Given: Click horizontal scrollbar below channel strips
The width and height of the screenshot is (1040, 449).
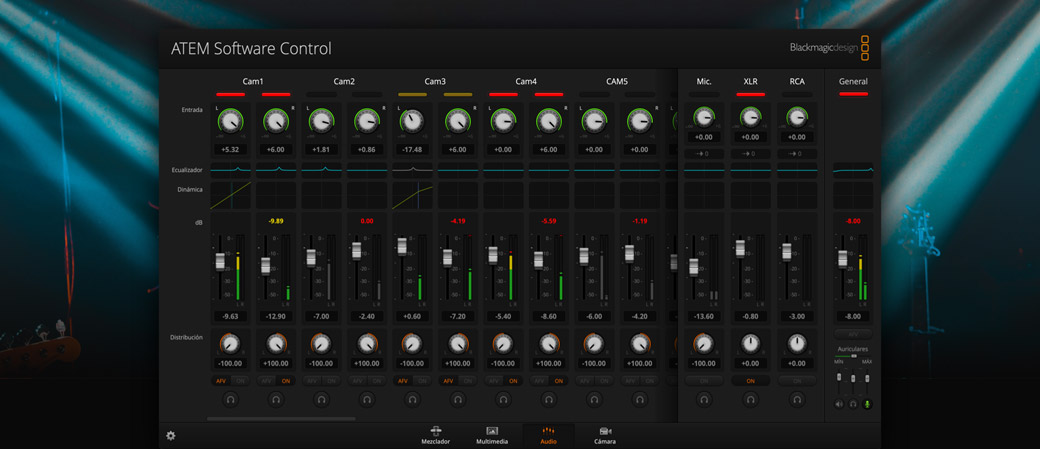Looking at the screenshot, I should (281, 419).
